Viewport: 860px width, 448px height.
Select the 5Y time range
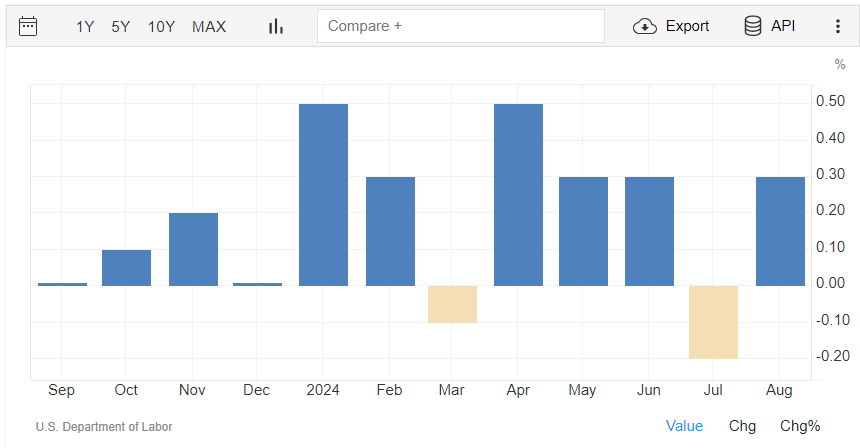[x=121, y=27]
